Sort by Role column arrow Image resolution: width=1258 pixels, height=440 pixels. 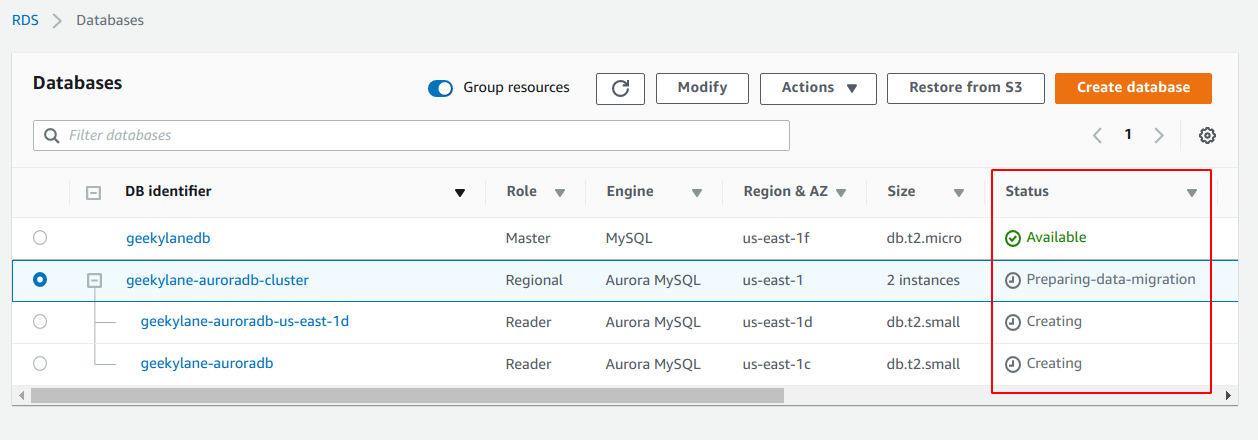(x=560, y=193)
